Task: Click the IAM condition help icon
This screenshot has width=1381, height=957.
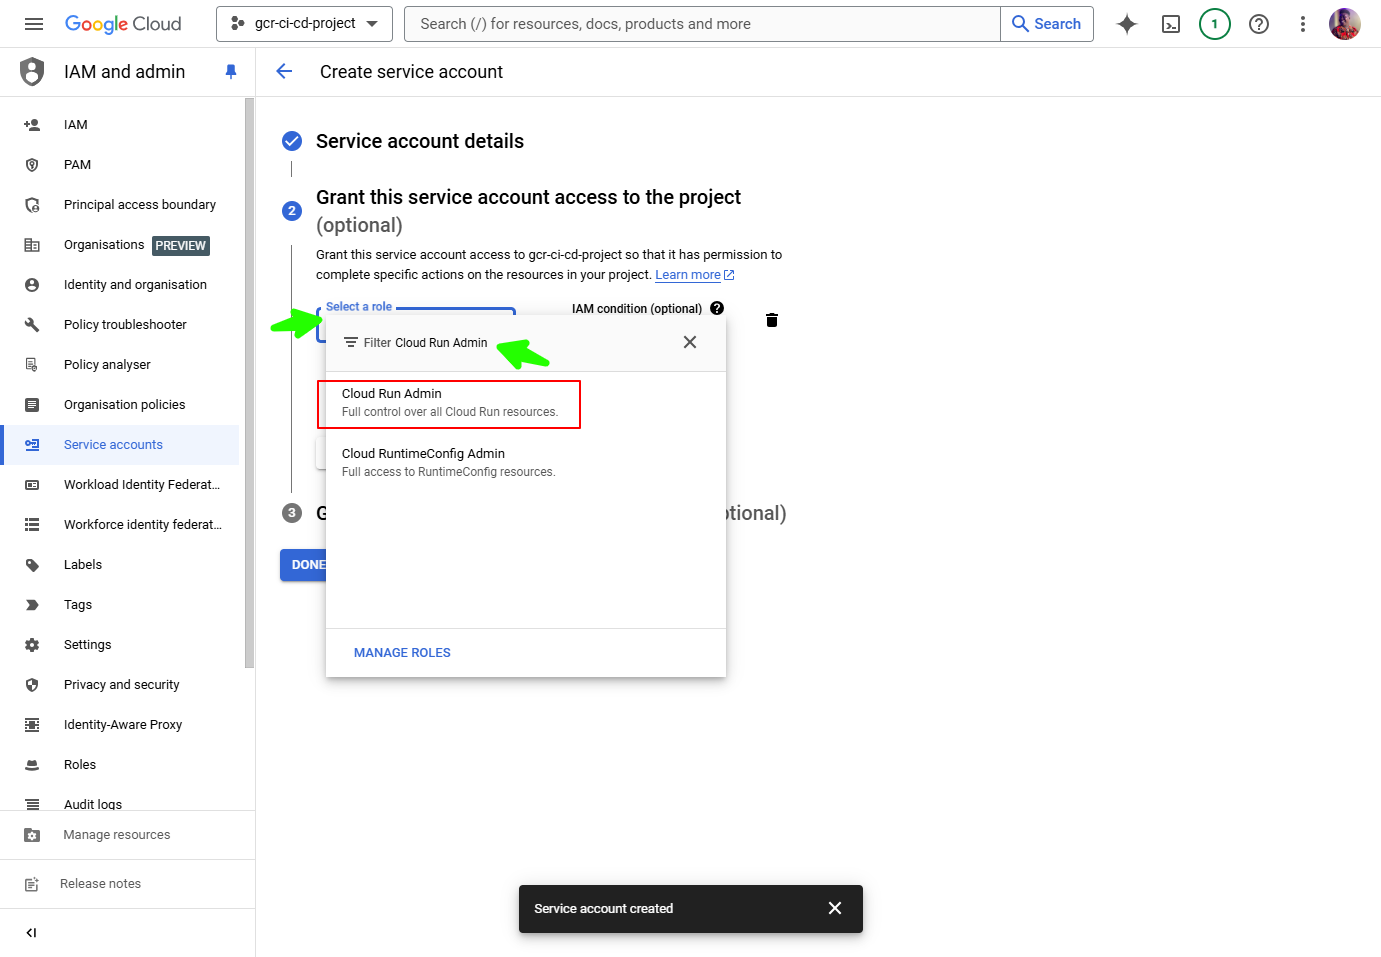Action: point(717,308)
